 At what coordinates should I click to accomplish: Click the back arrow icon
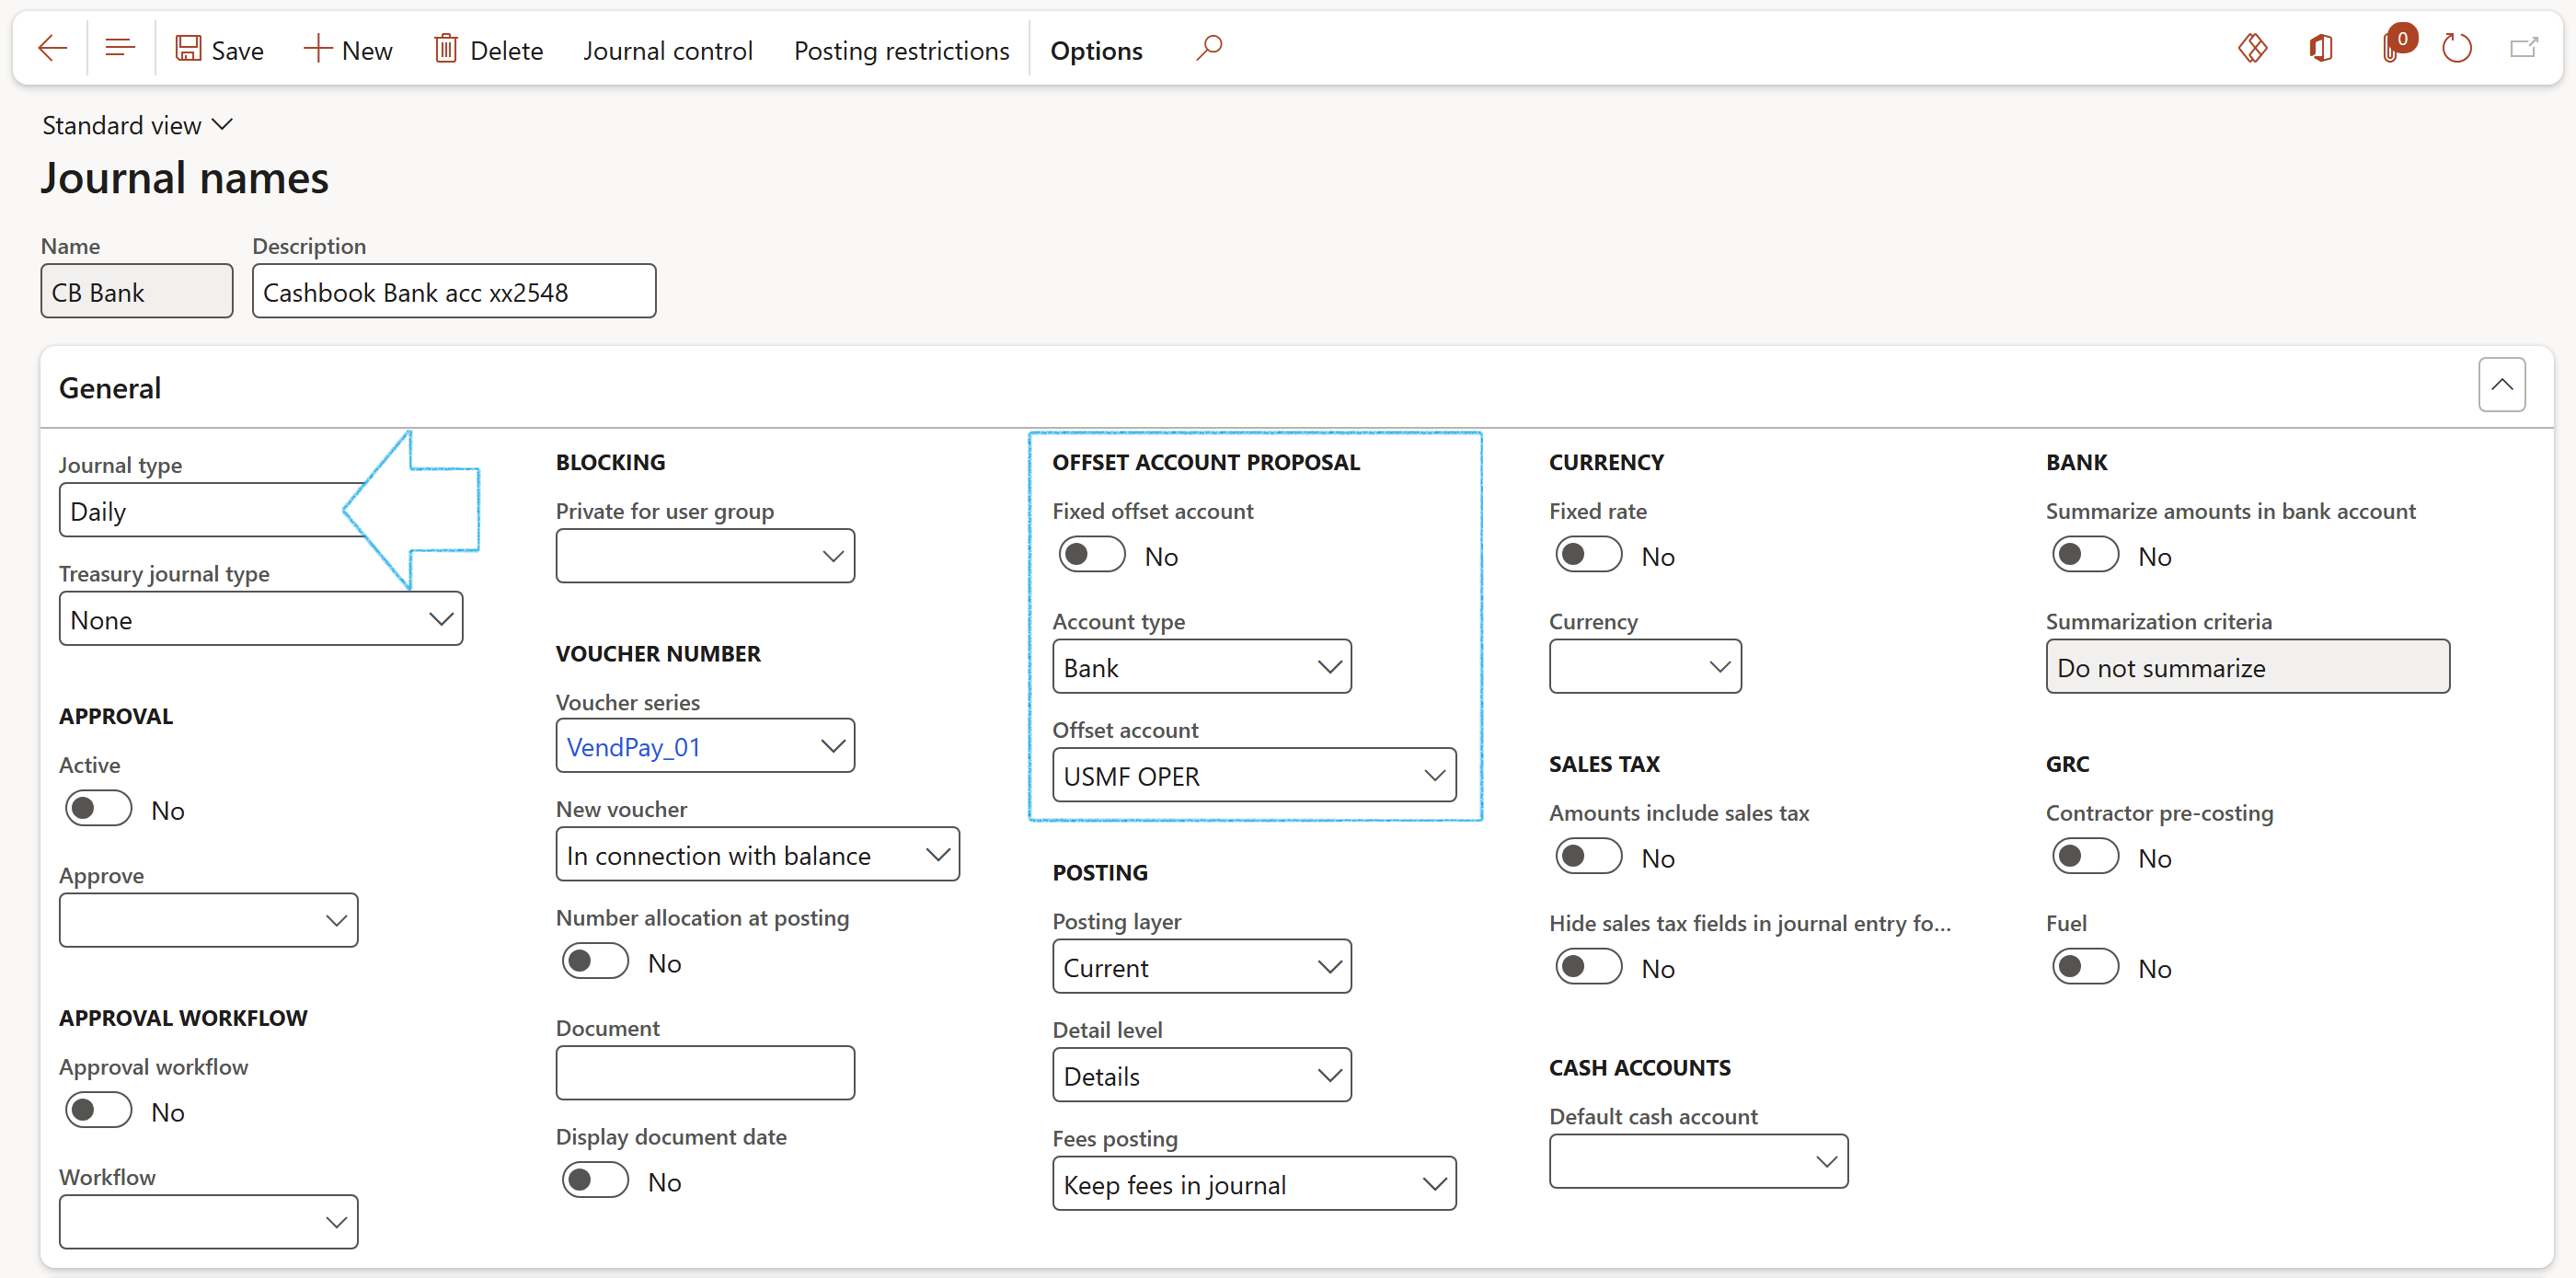click(x=52, y=48)
